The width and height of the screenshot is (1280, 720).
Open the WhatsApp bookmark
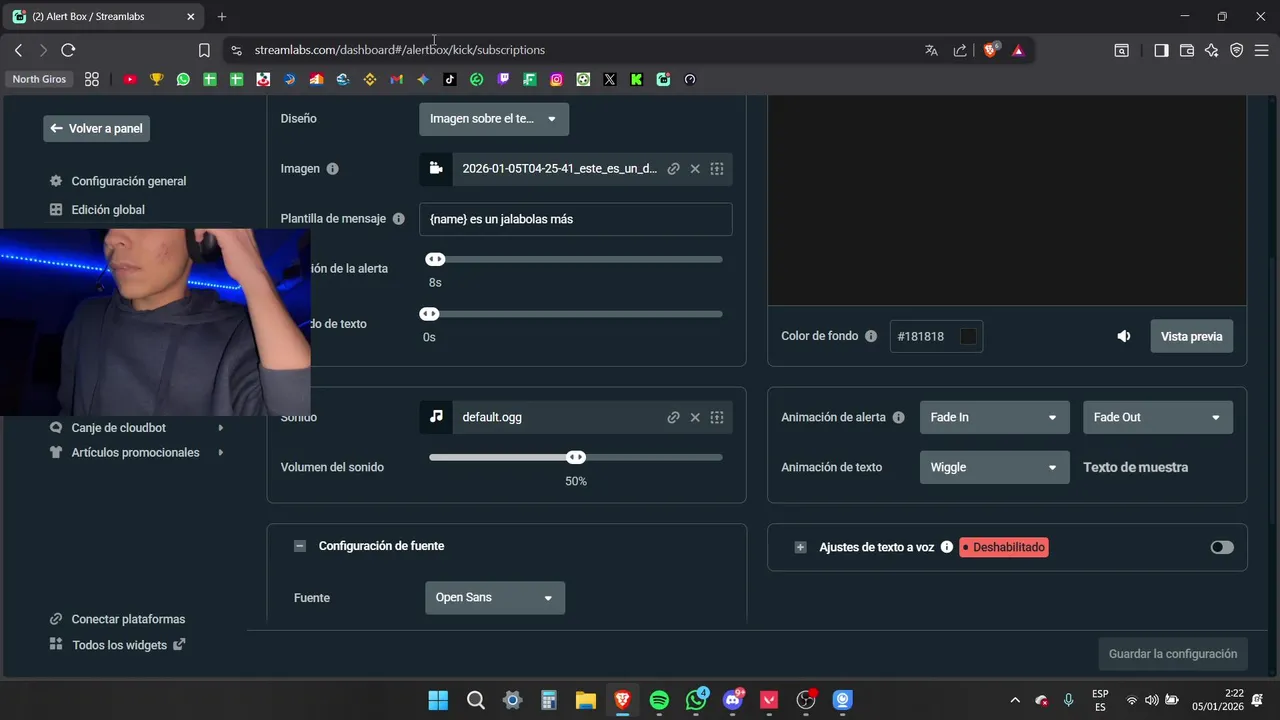[x=183, y=79]
